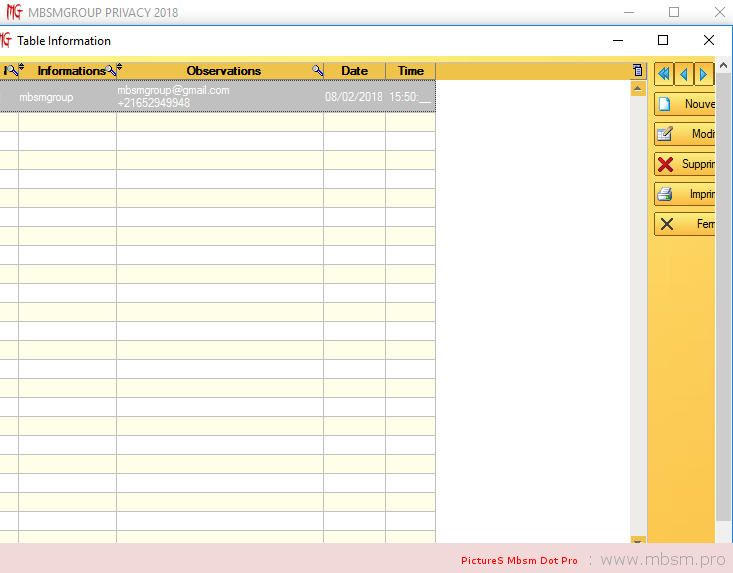Jump to the first record with double-arrow
733x573 pixels.
click(664, 74)
